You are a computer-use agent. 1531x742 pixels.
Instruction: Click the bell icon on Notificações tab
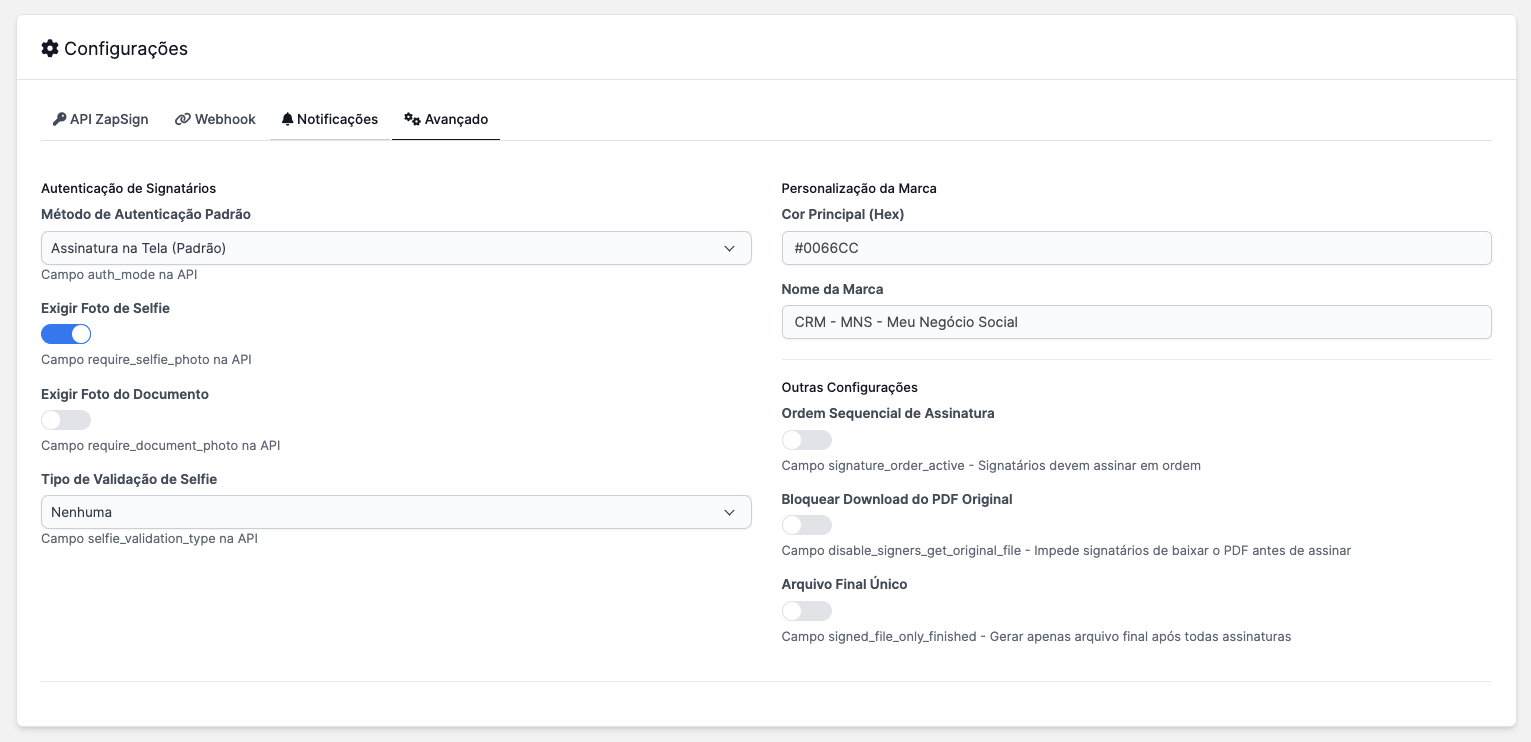point(288,119)
